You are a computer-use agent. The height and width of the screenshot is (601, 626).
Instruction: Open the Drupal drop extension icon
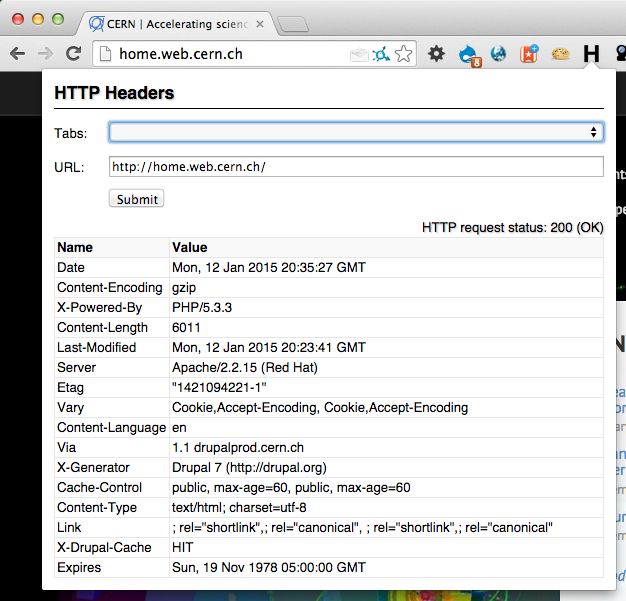470,55
